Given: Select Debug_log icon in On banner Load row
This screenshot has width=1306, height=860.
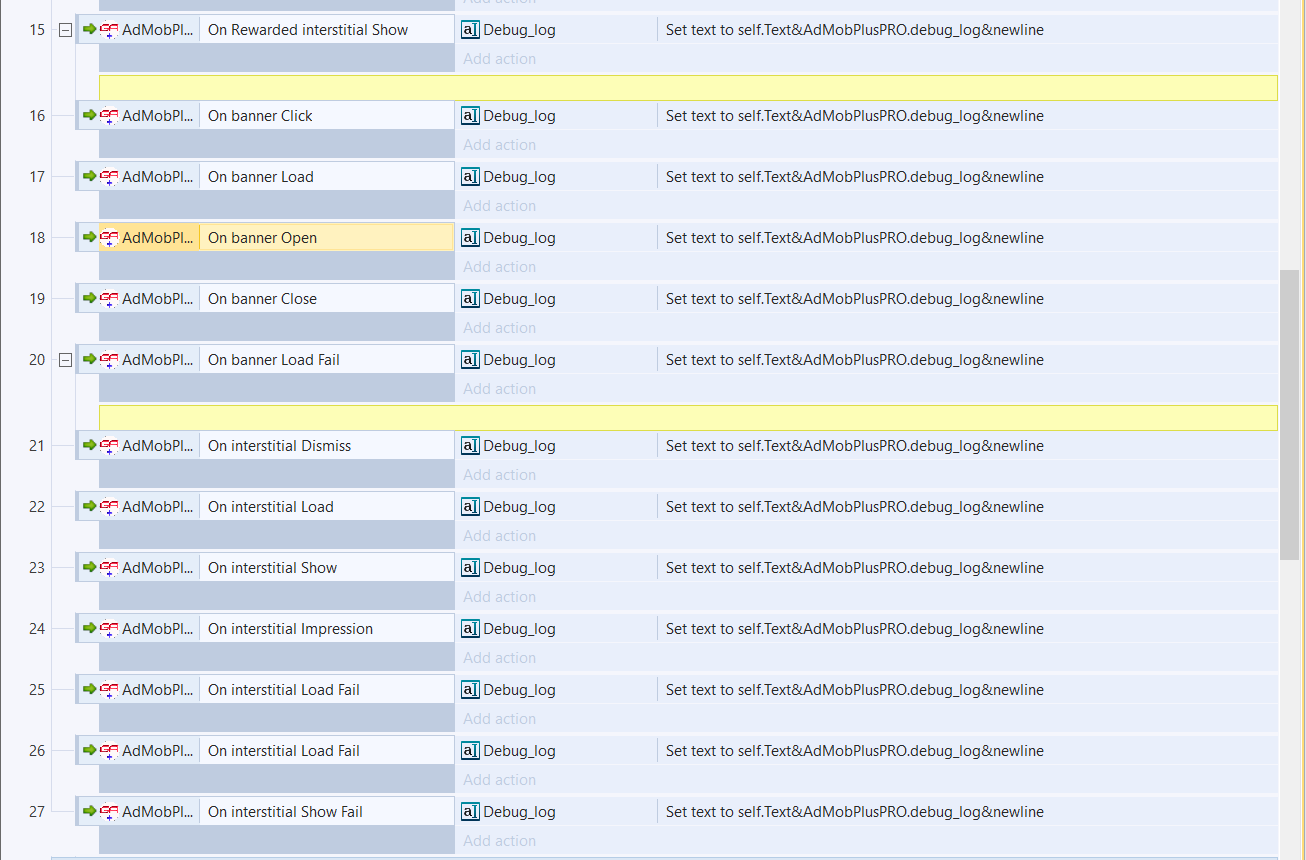Looking at the screenshot, I should click(x=470, y=177).
